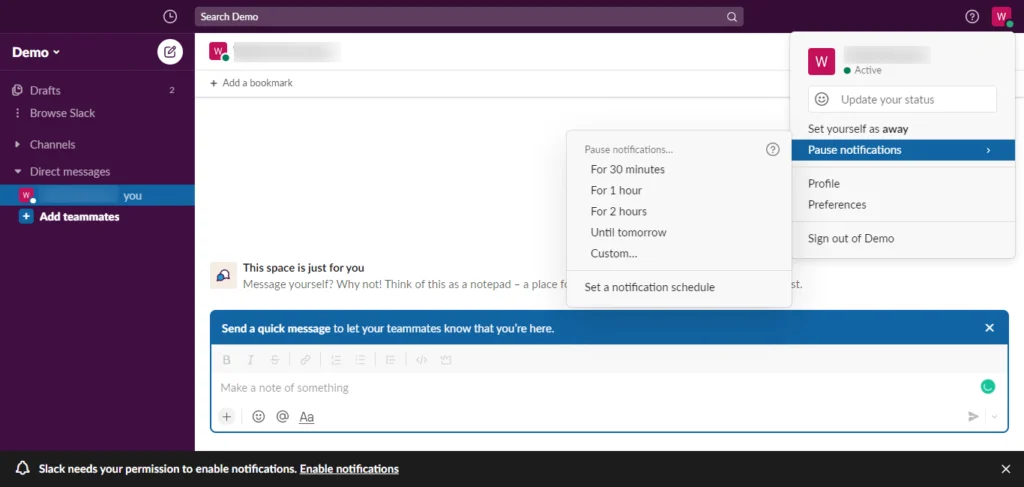Click the attach plus button in composer

pos(227,417)
